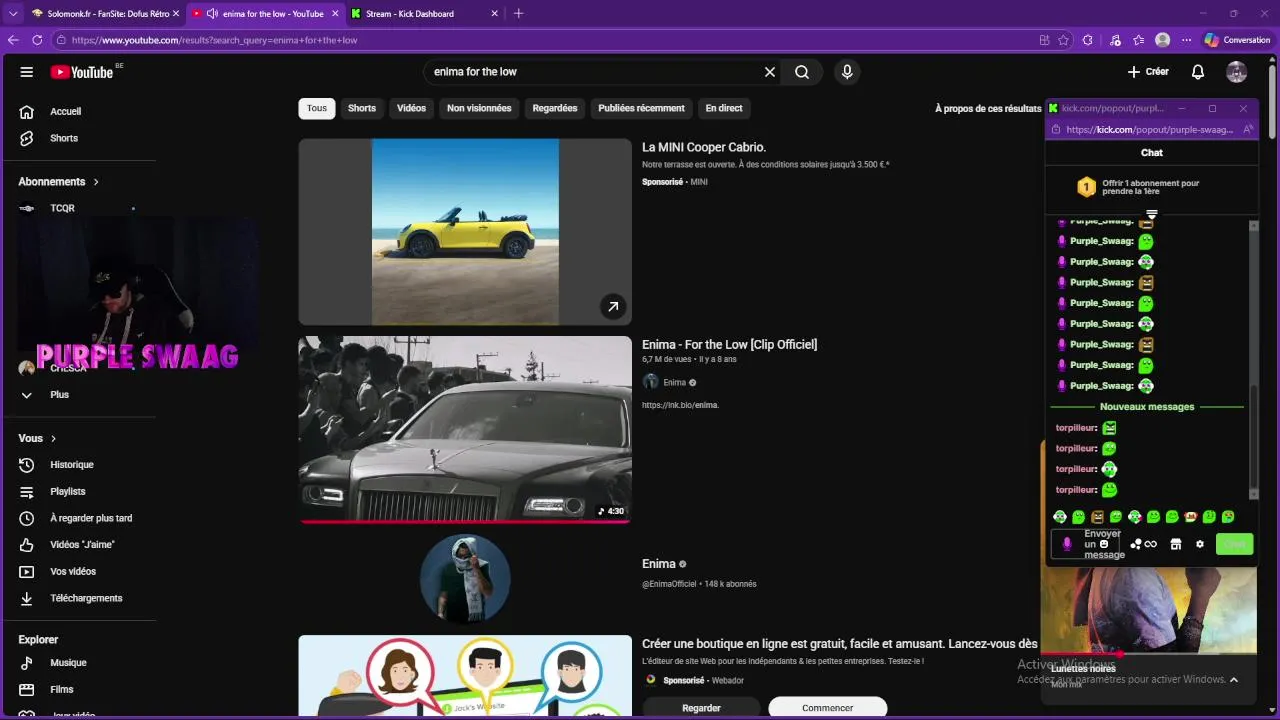Open browser profile avatar
Screen dimensions: 1280x720
[1162, 40]
